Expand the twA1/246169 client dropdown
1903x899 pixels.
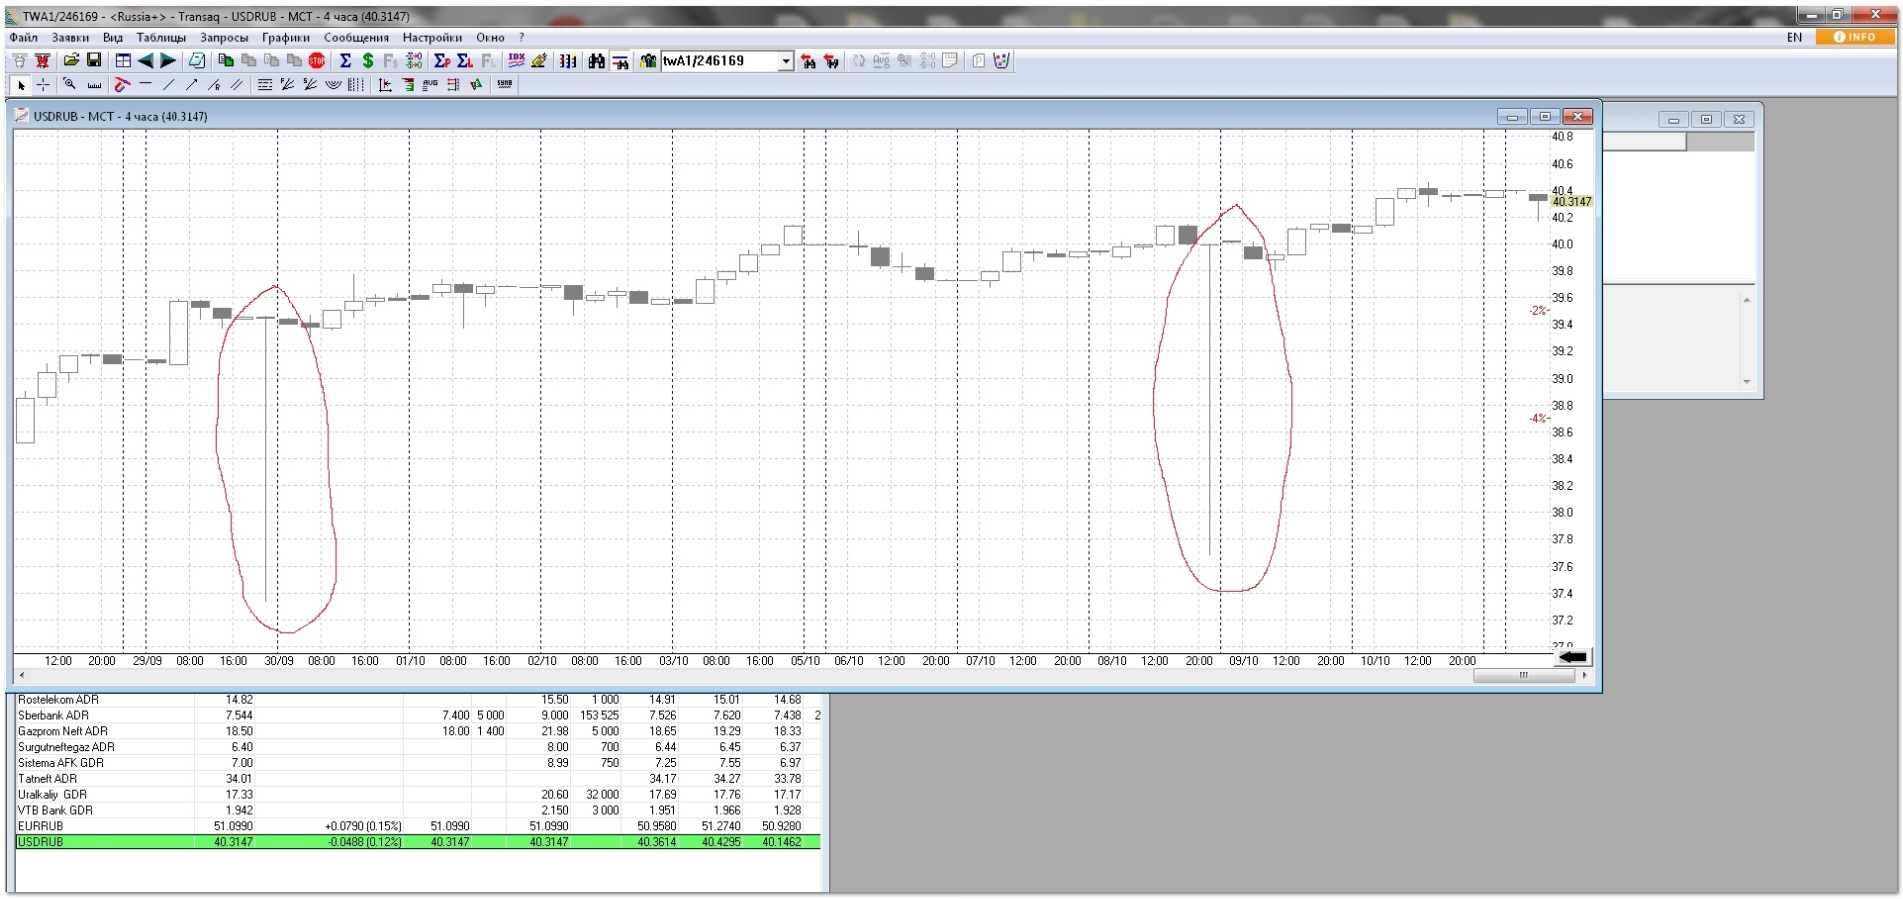[786, 61]
